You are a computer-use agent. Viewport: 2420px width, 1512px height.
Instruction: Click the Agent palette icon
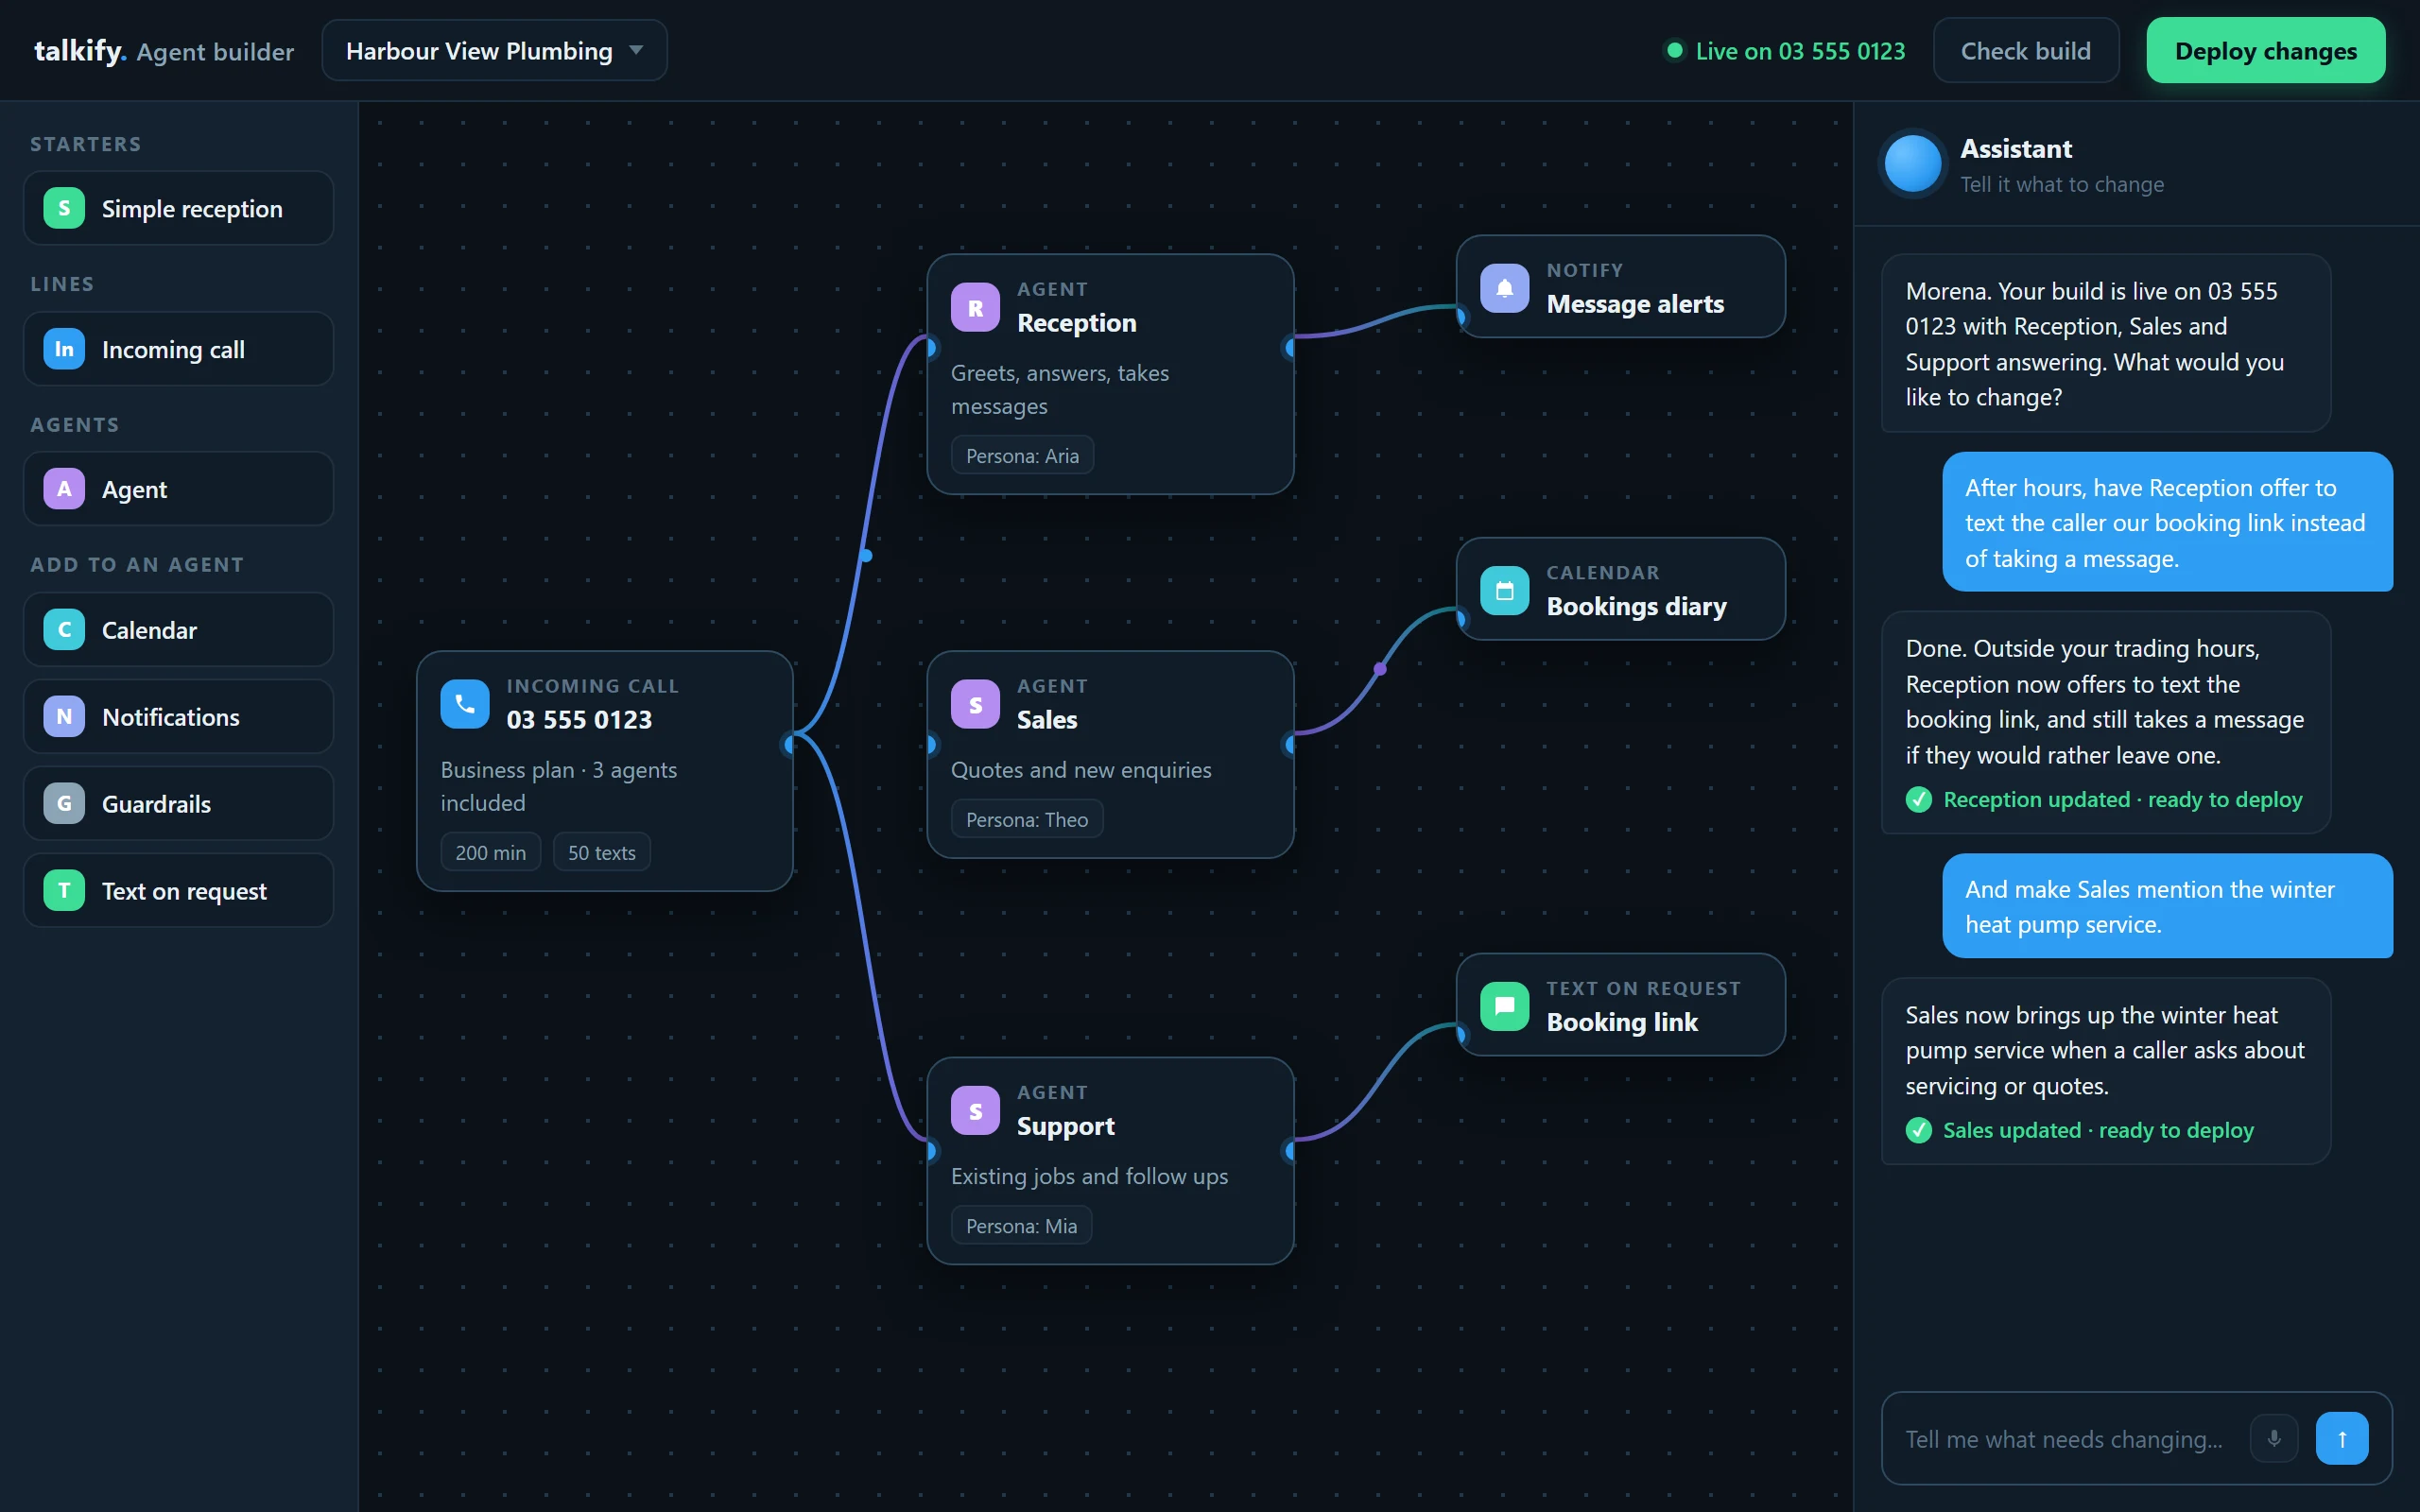click(64, 489)
